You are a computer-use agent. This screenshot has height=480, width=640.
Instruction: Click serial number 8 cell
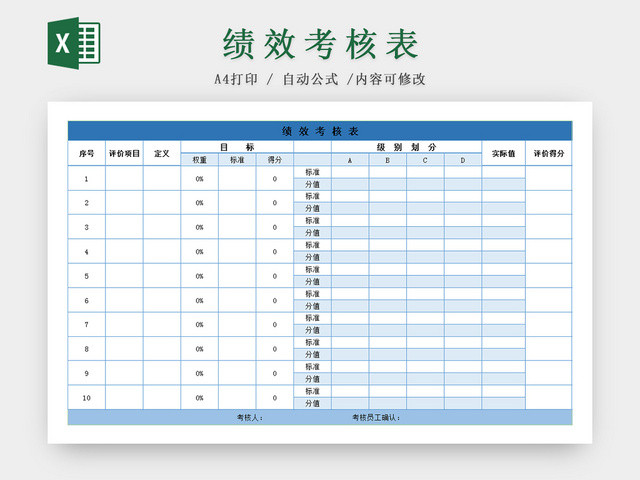(87, 349)
